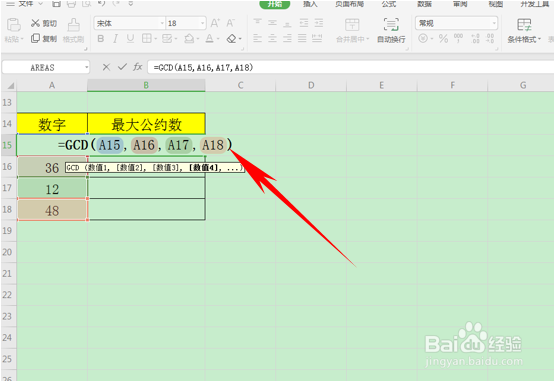Switch to the Page Layout (页面布局) tab
This screenshot has height=381, width=554.
pos(349,4)
